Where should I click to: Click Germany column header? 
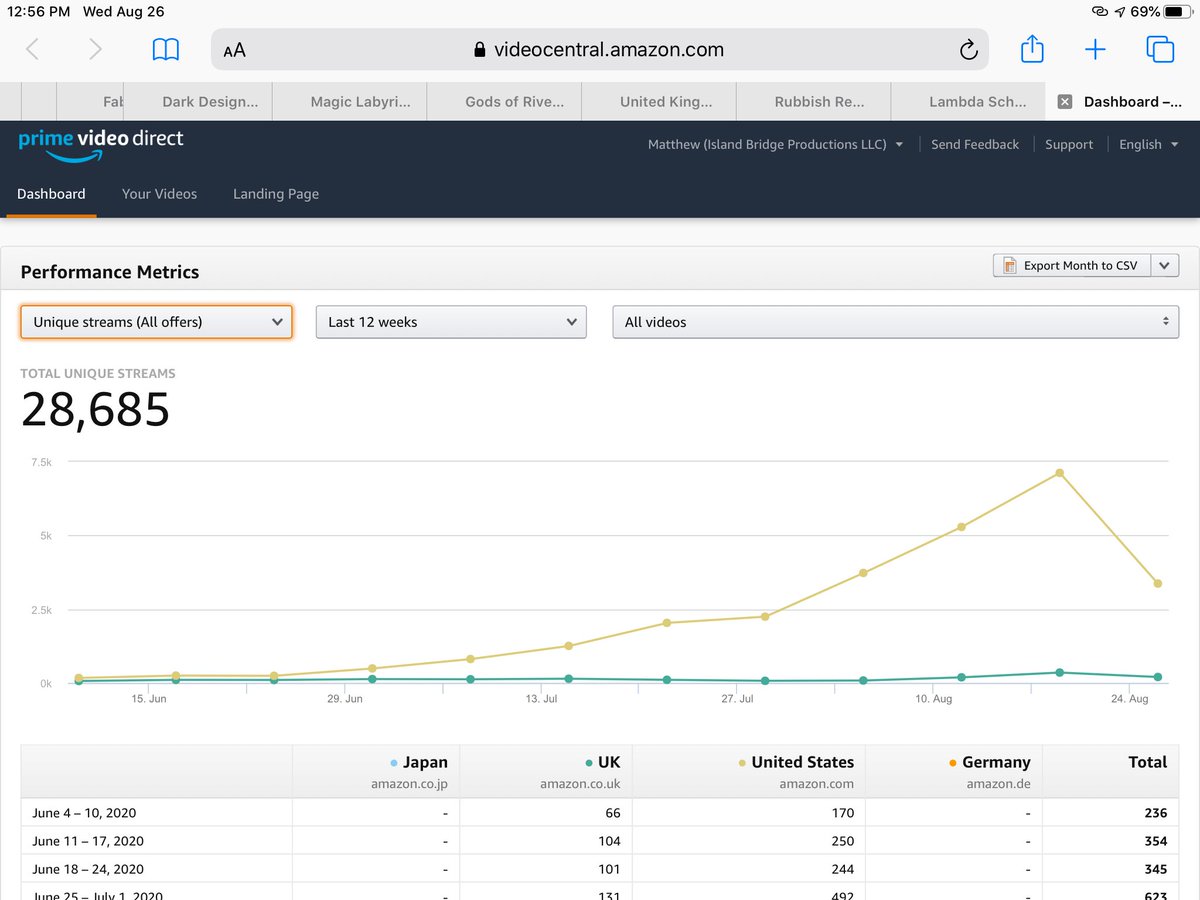(x=954, y=771)
